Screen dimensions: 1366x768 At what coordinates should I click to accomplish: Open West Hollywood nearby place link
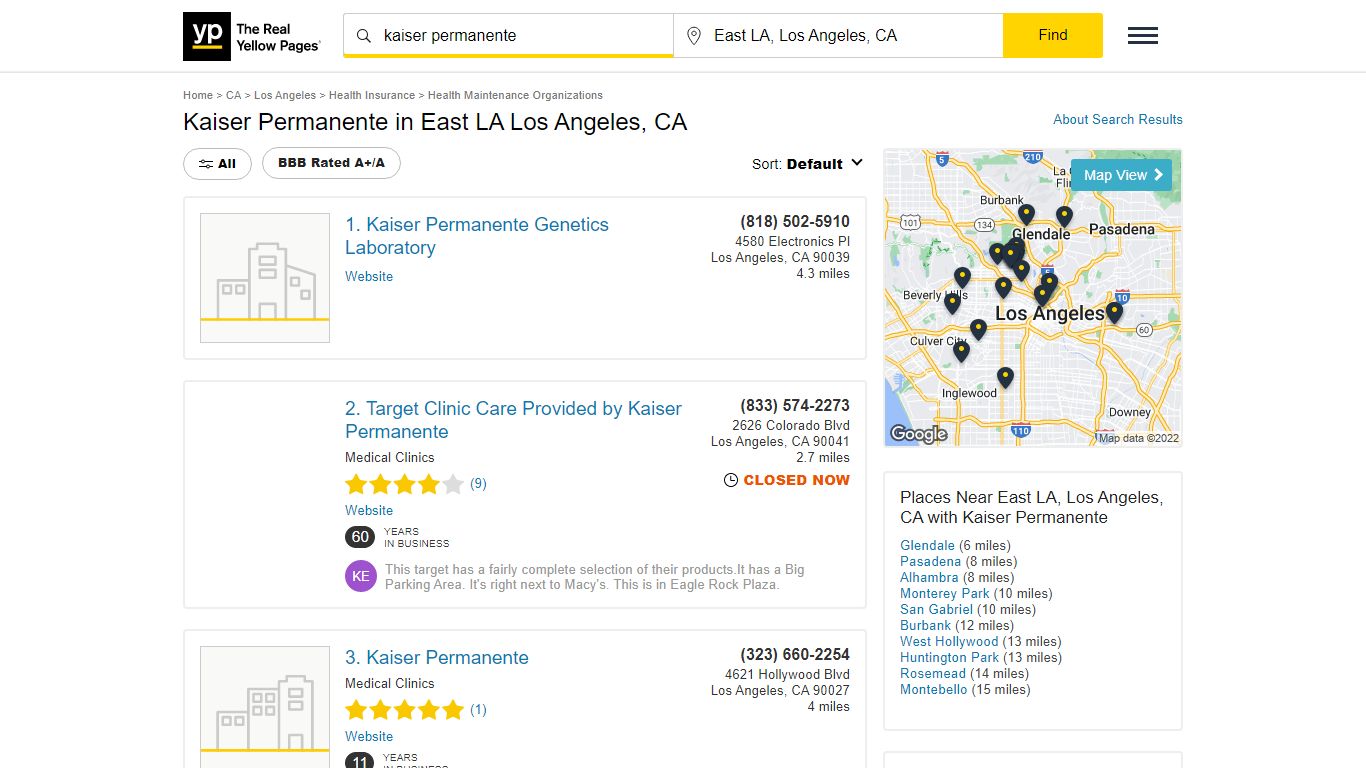coord(949,641)
